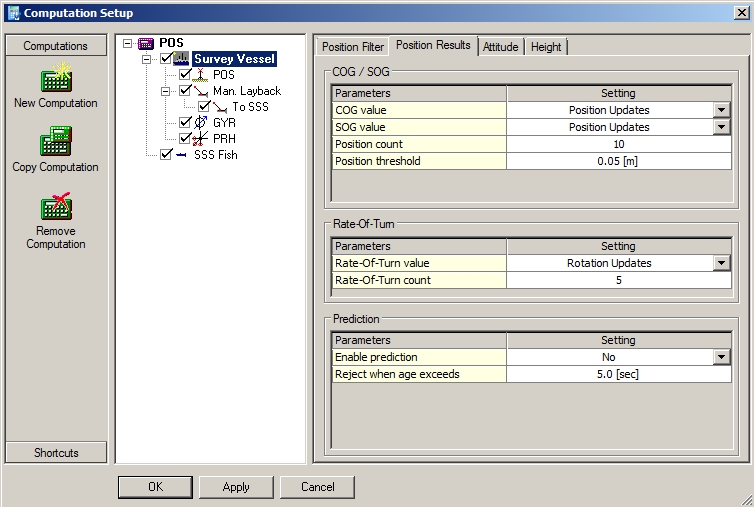Click the New Computation icon
This screenshot has width=754, height=507.
(x=55, y=79)
